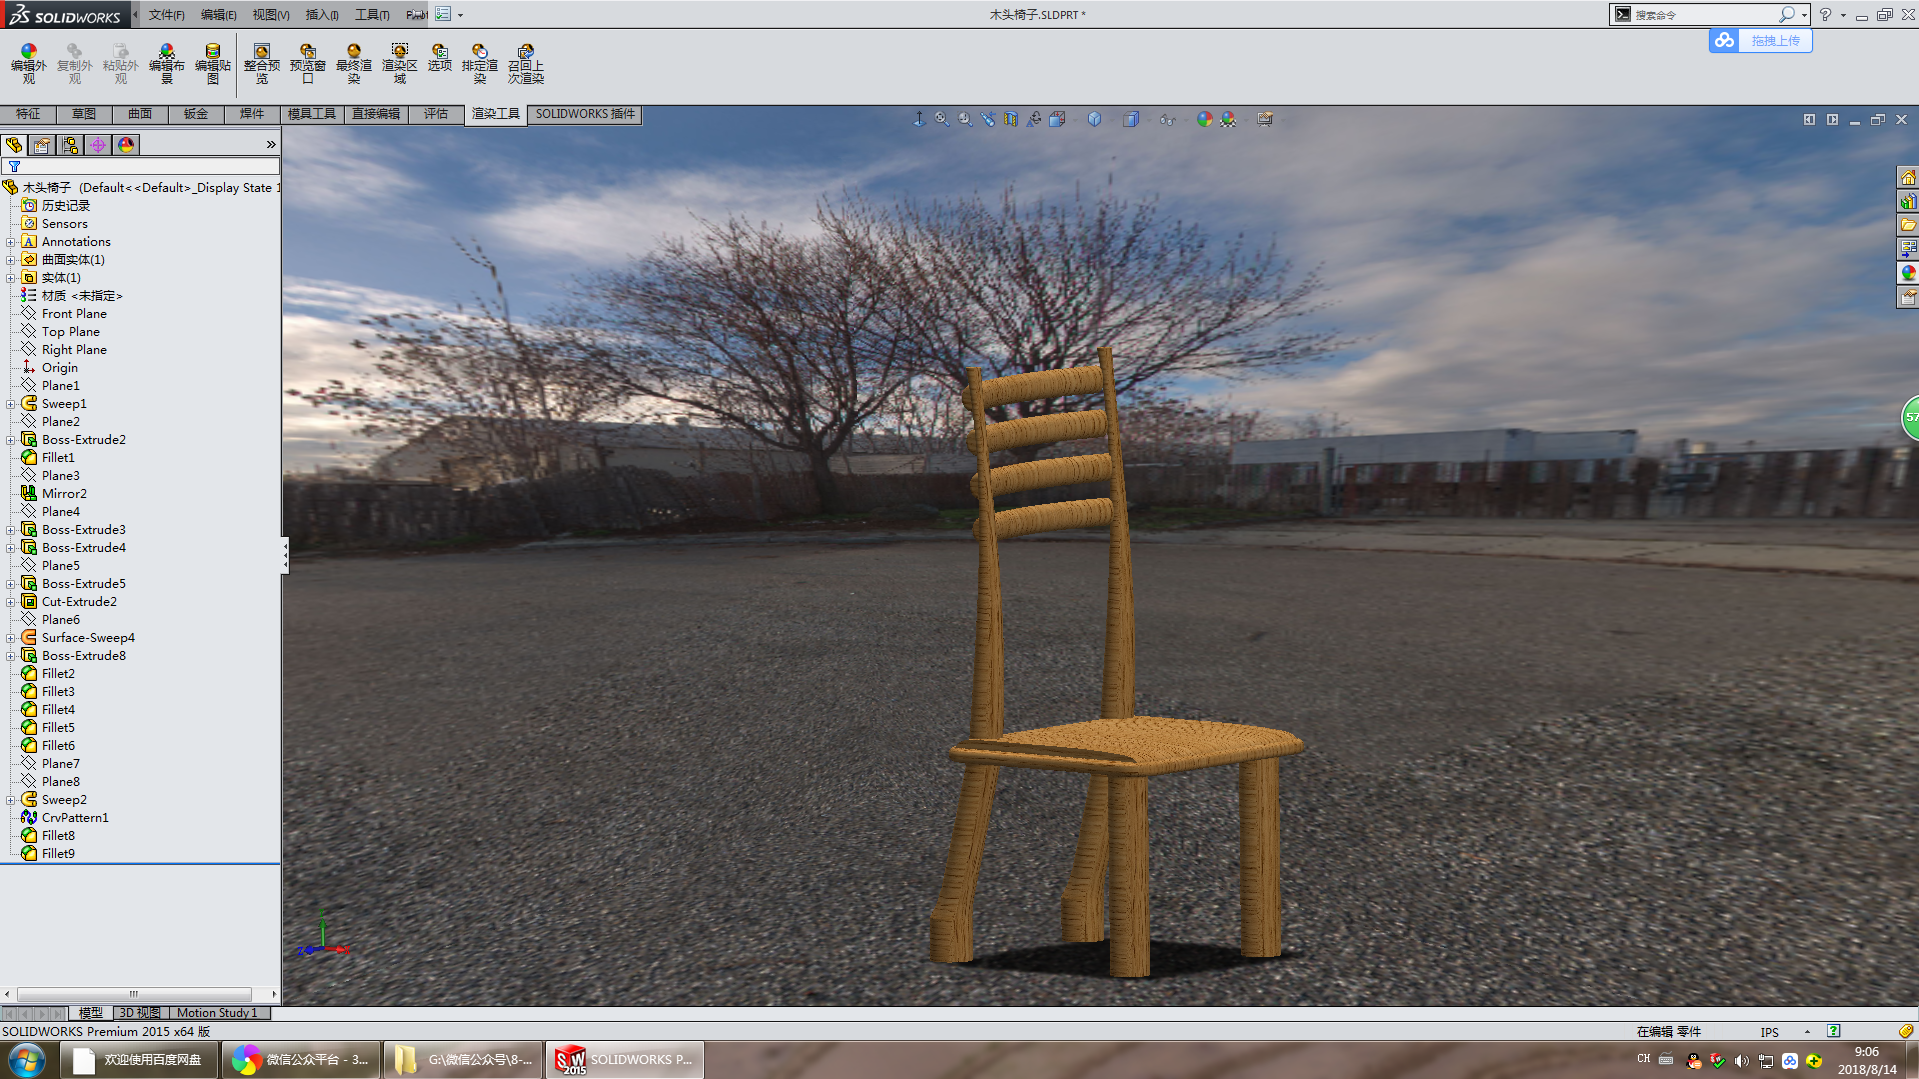Switch to the Motion Study 1 tab

coord(217,1013)
